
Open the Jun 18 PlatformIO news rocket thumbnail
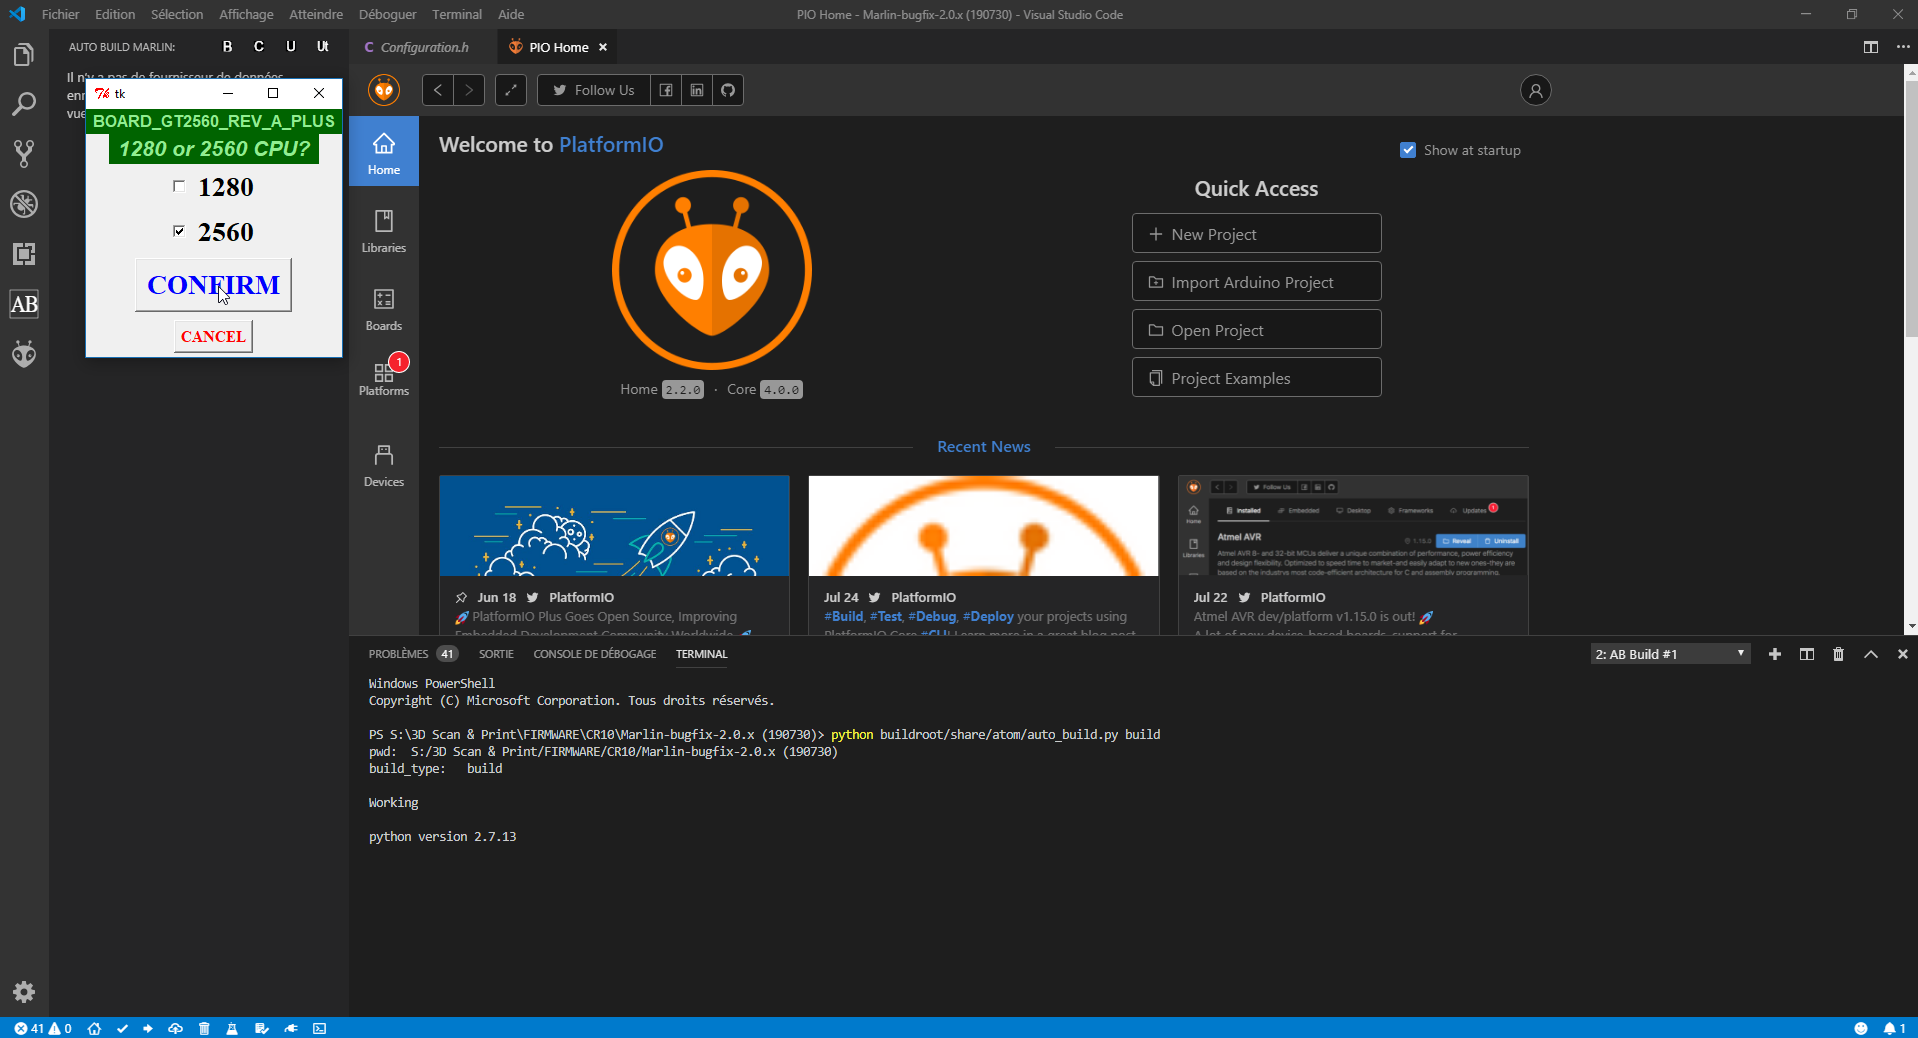(614, 526)
